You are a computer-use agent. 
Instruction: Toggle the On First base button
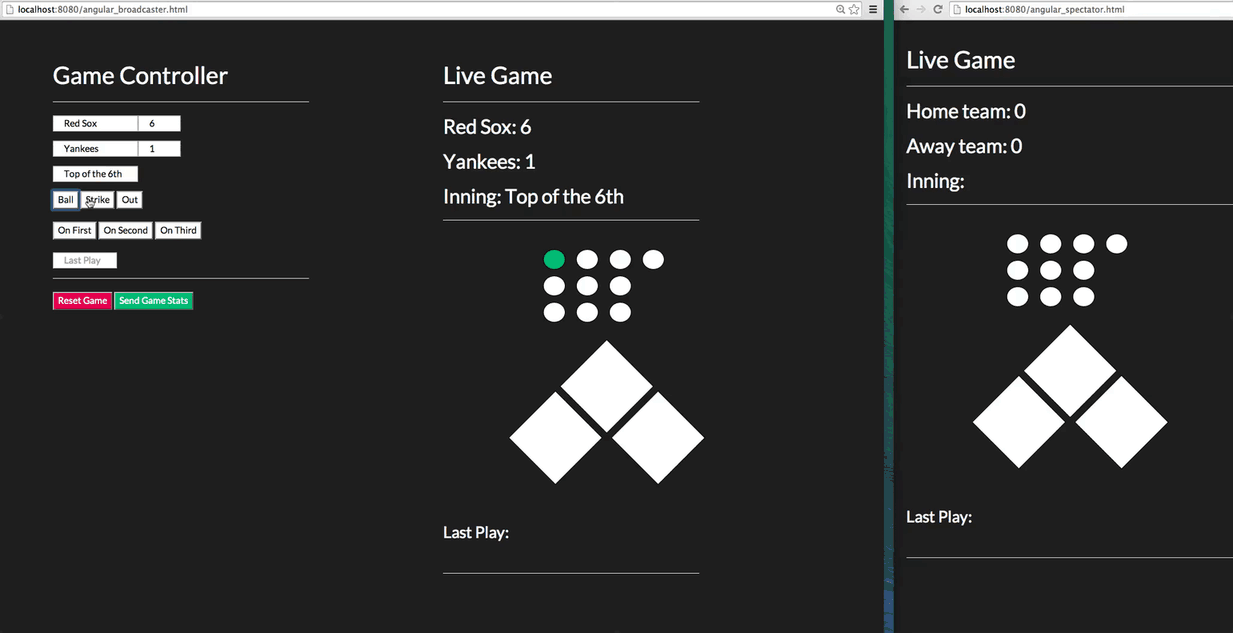74,230
